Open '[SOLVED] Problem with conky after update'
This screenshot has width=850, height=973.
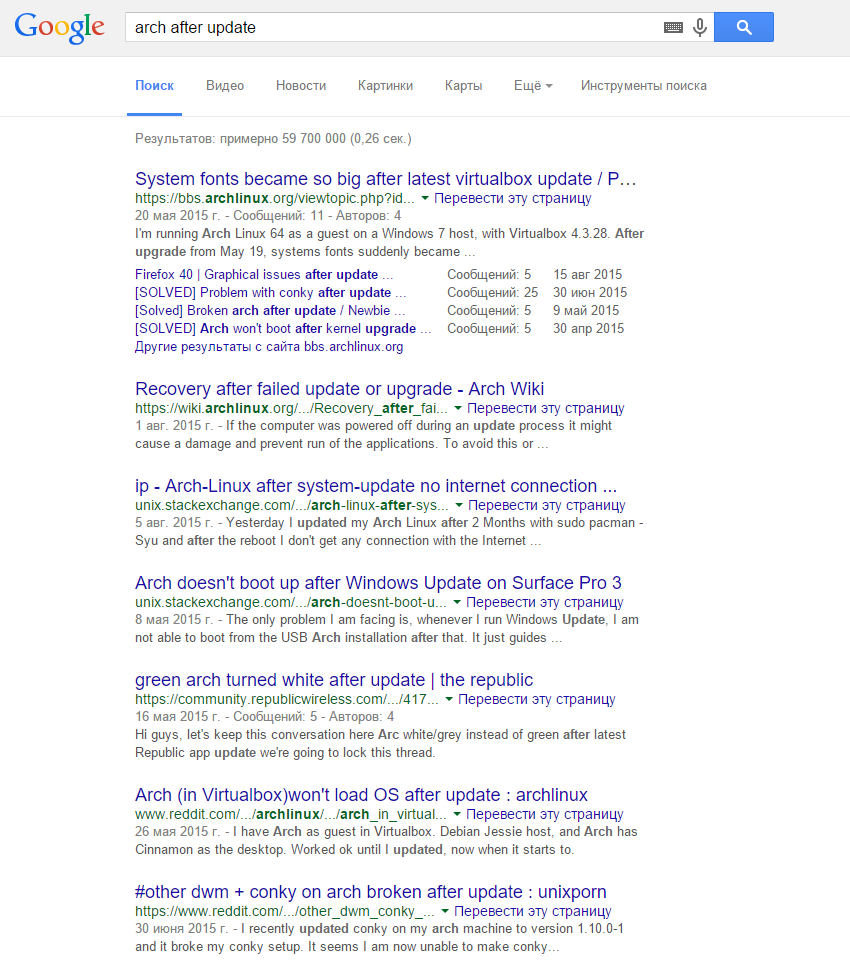click(x=271, y=292)
